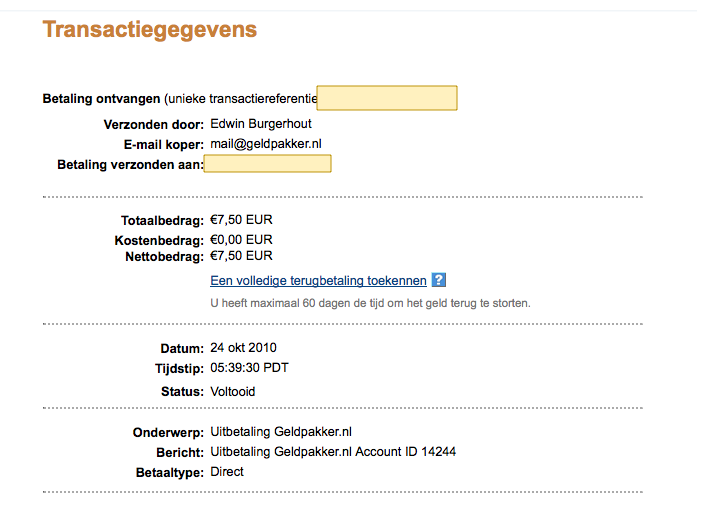Click buyer email mail@geldpakker.nl
The width and height of the screenshot is (705, 508).
point(266,144)
